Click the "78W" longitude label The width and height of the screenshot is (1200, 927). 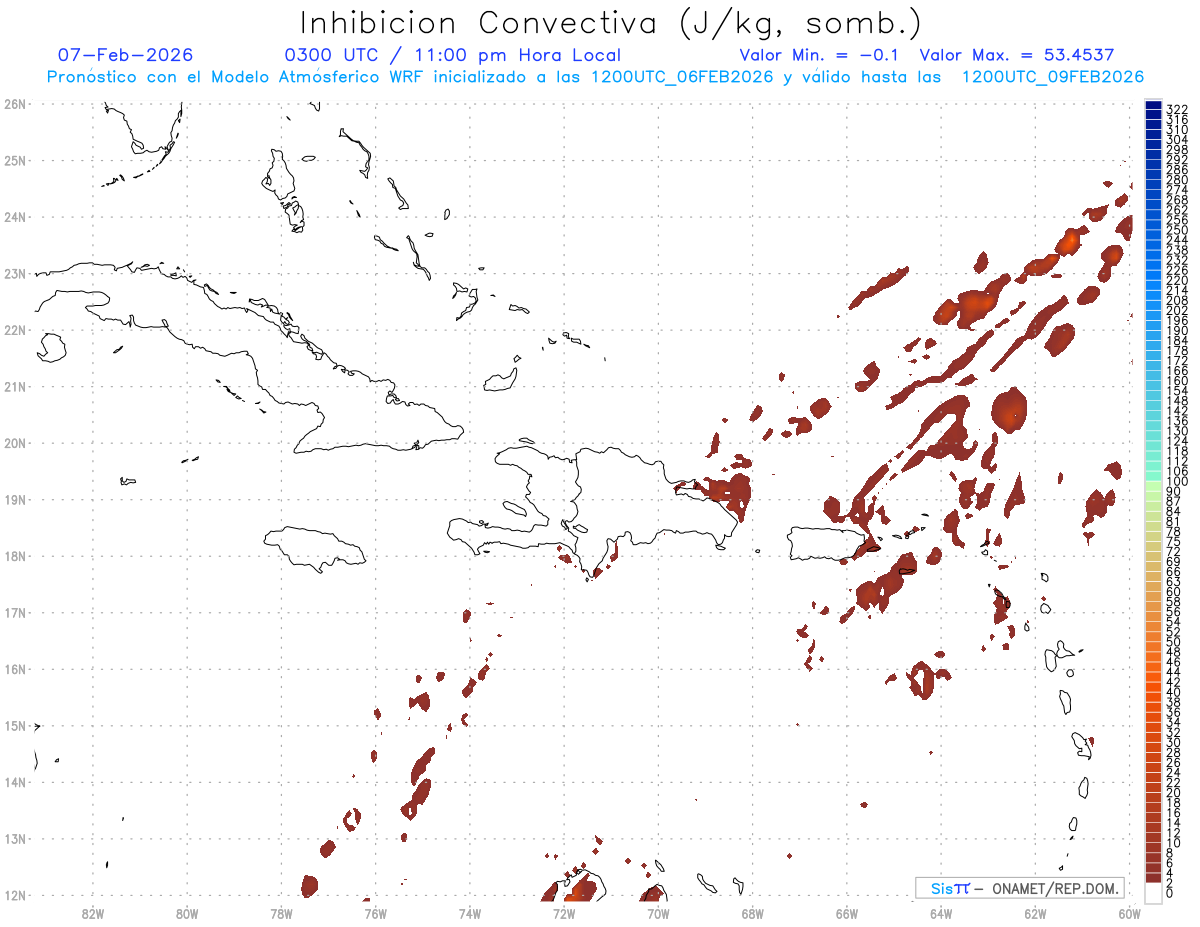(x=281, y=913)
